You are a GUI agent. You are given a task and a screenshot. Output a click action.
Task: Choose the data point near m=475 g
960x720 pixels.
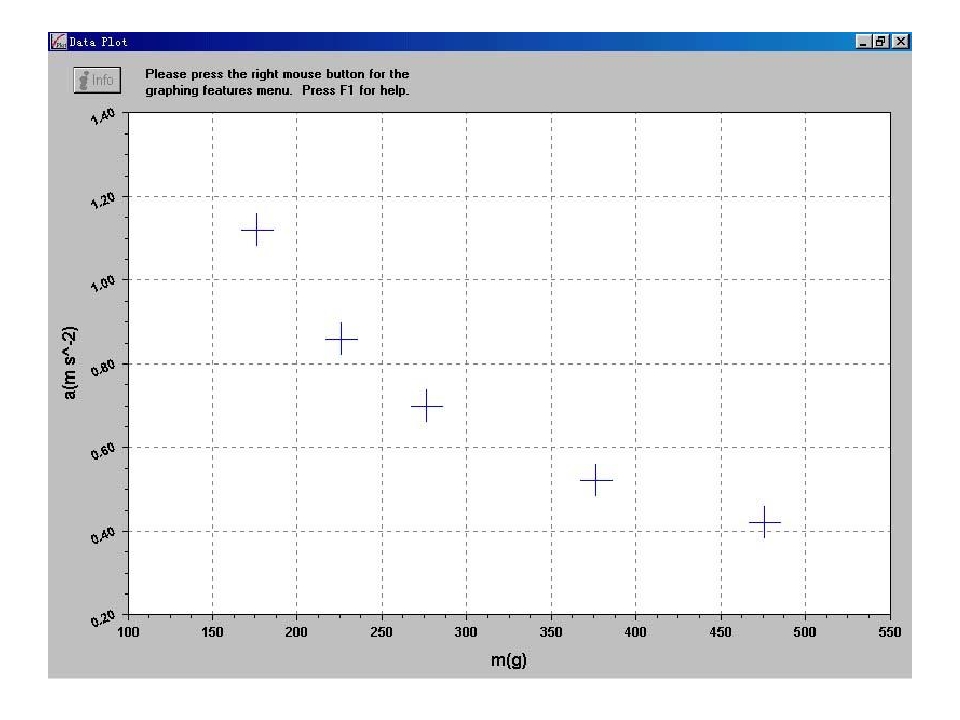764,522
